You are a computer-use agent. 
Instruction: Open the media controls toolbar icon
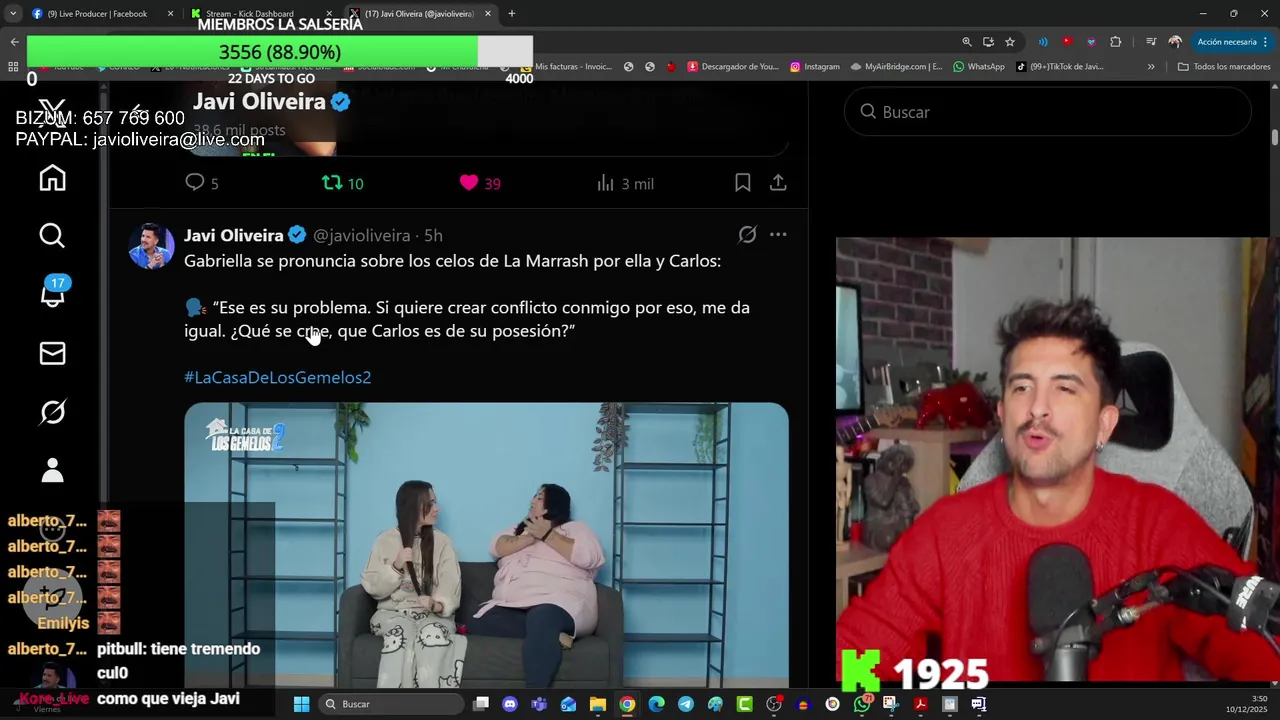coord(1151,42)
